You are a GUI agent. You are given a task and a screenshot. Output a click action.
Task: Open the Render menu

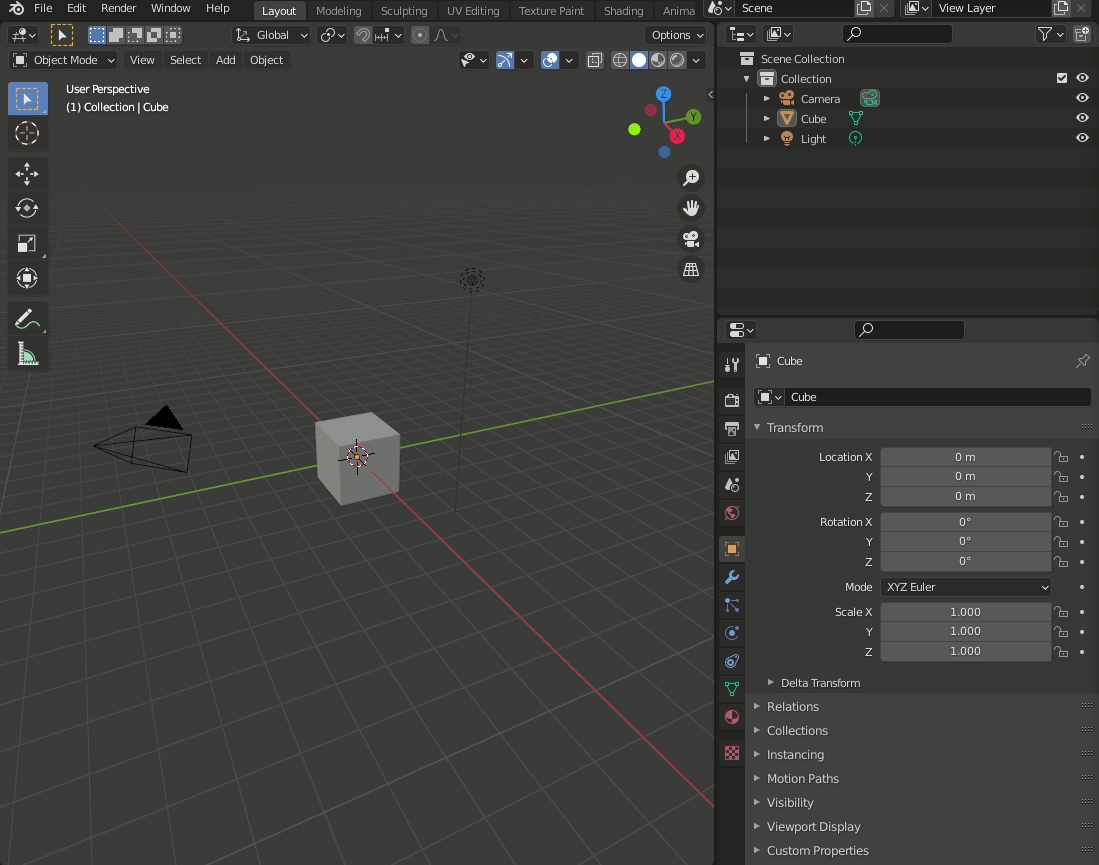[x=118, y=8]
